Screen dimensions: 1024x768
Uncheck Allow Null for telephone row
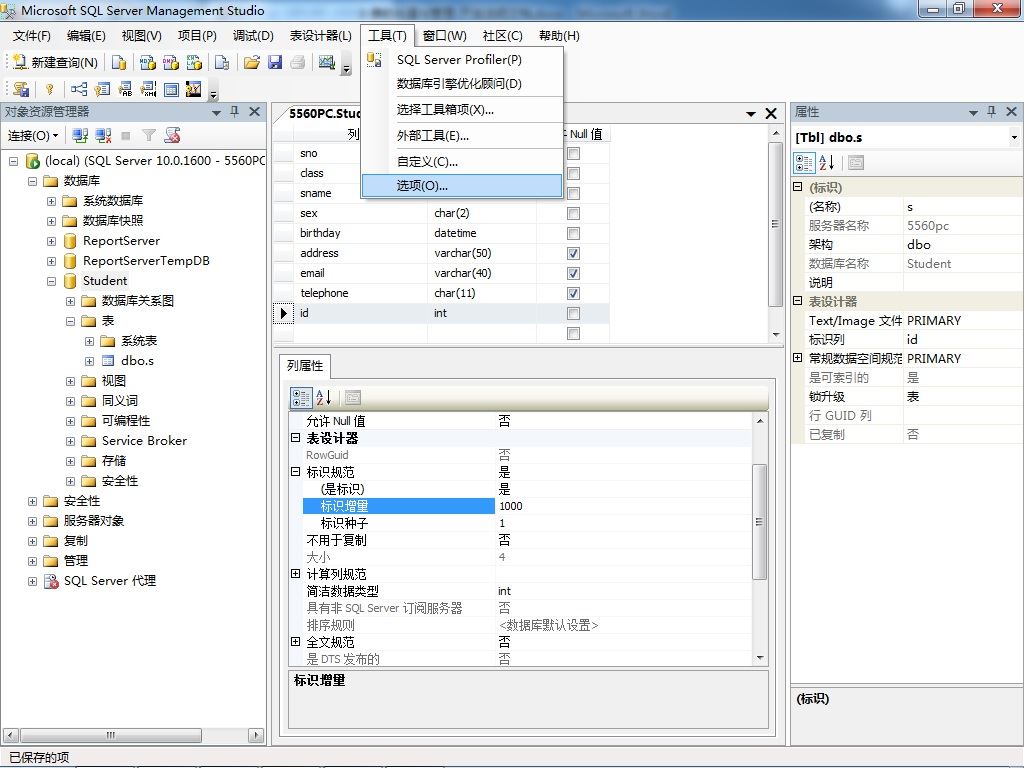573,294
